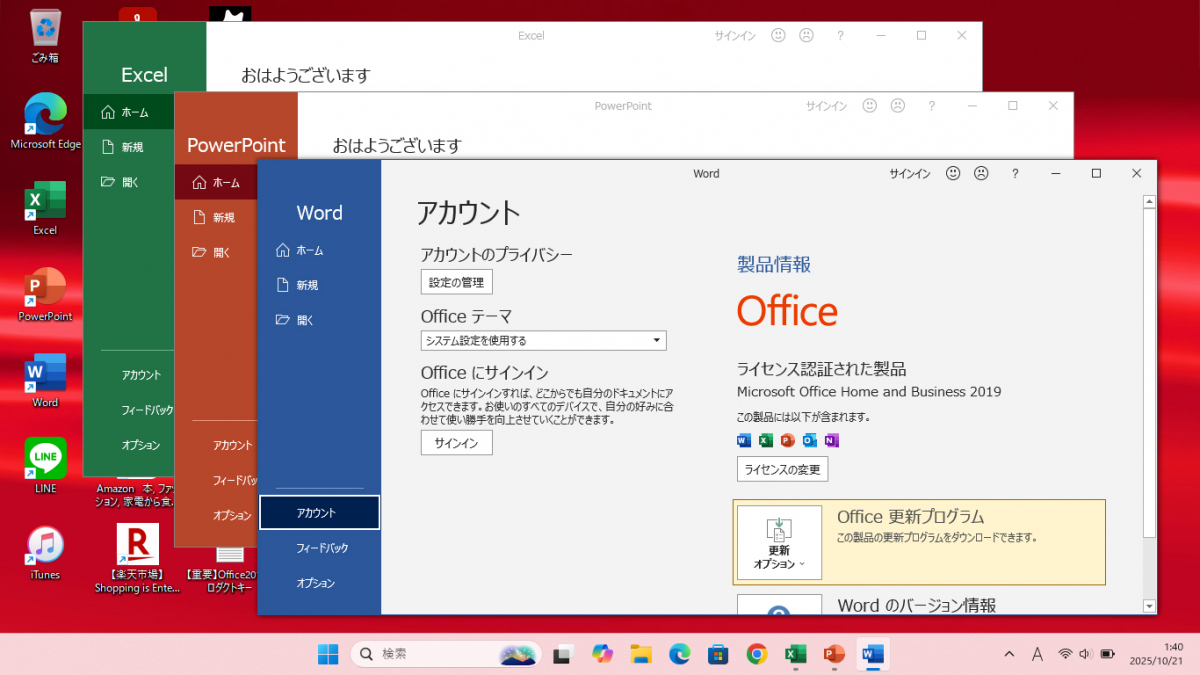Select New in Word sidebar

(307, 285)
